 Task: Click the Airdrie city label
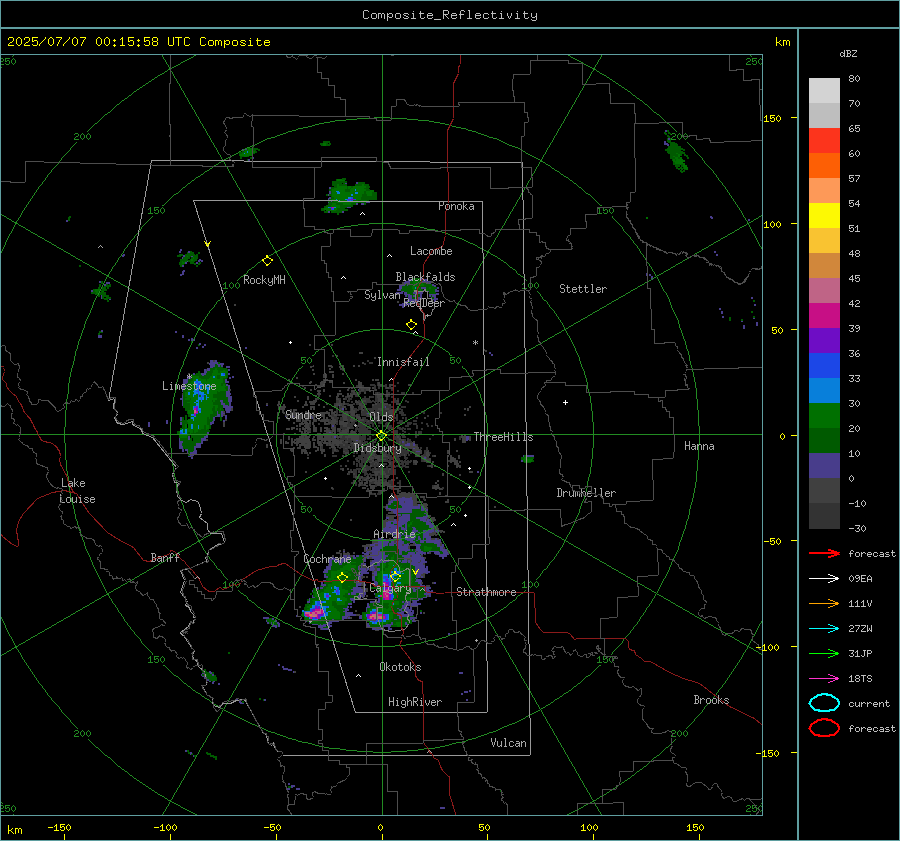coord(394,534)
